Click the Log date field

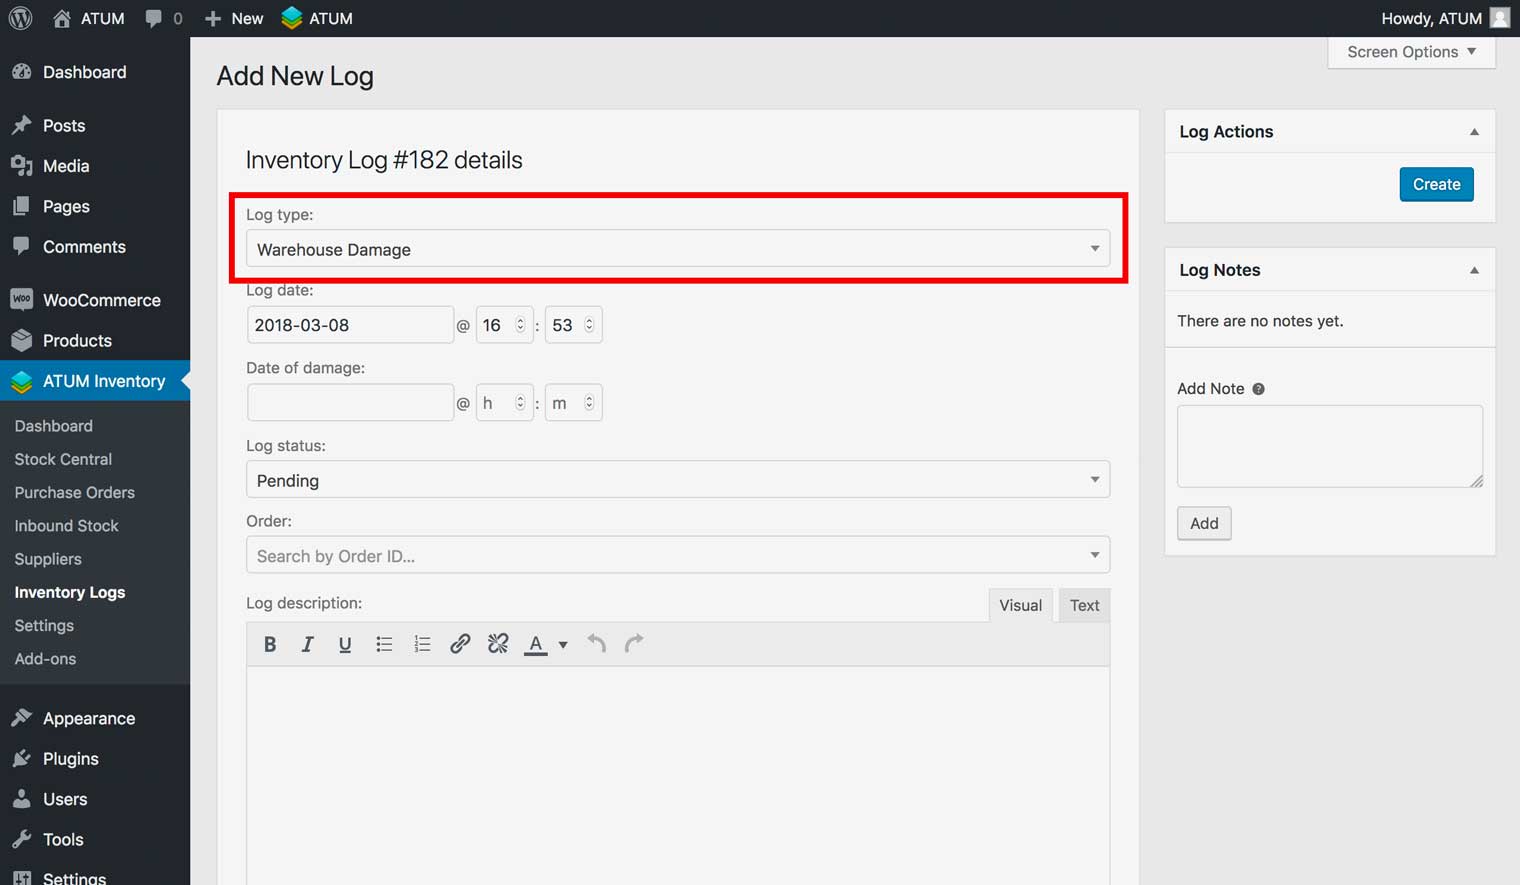(350, 325)
